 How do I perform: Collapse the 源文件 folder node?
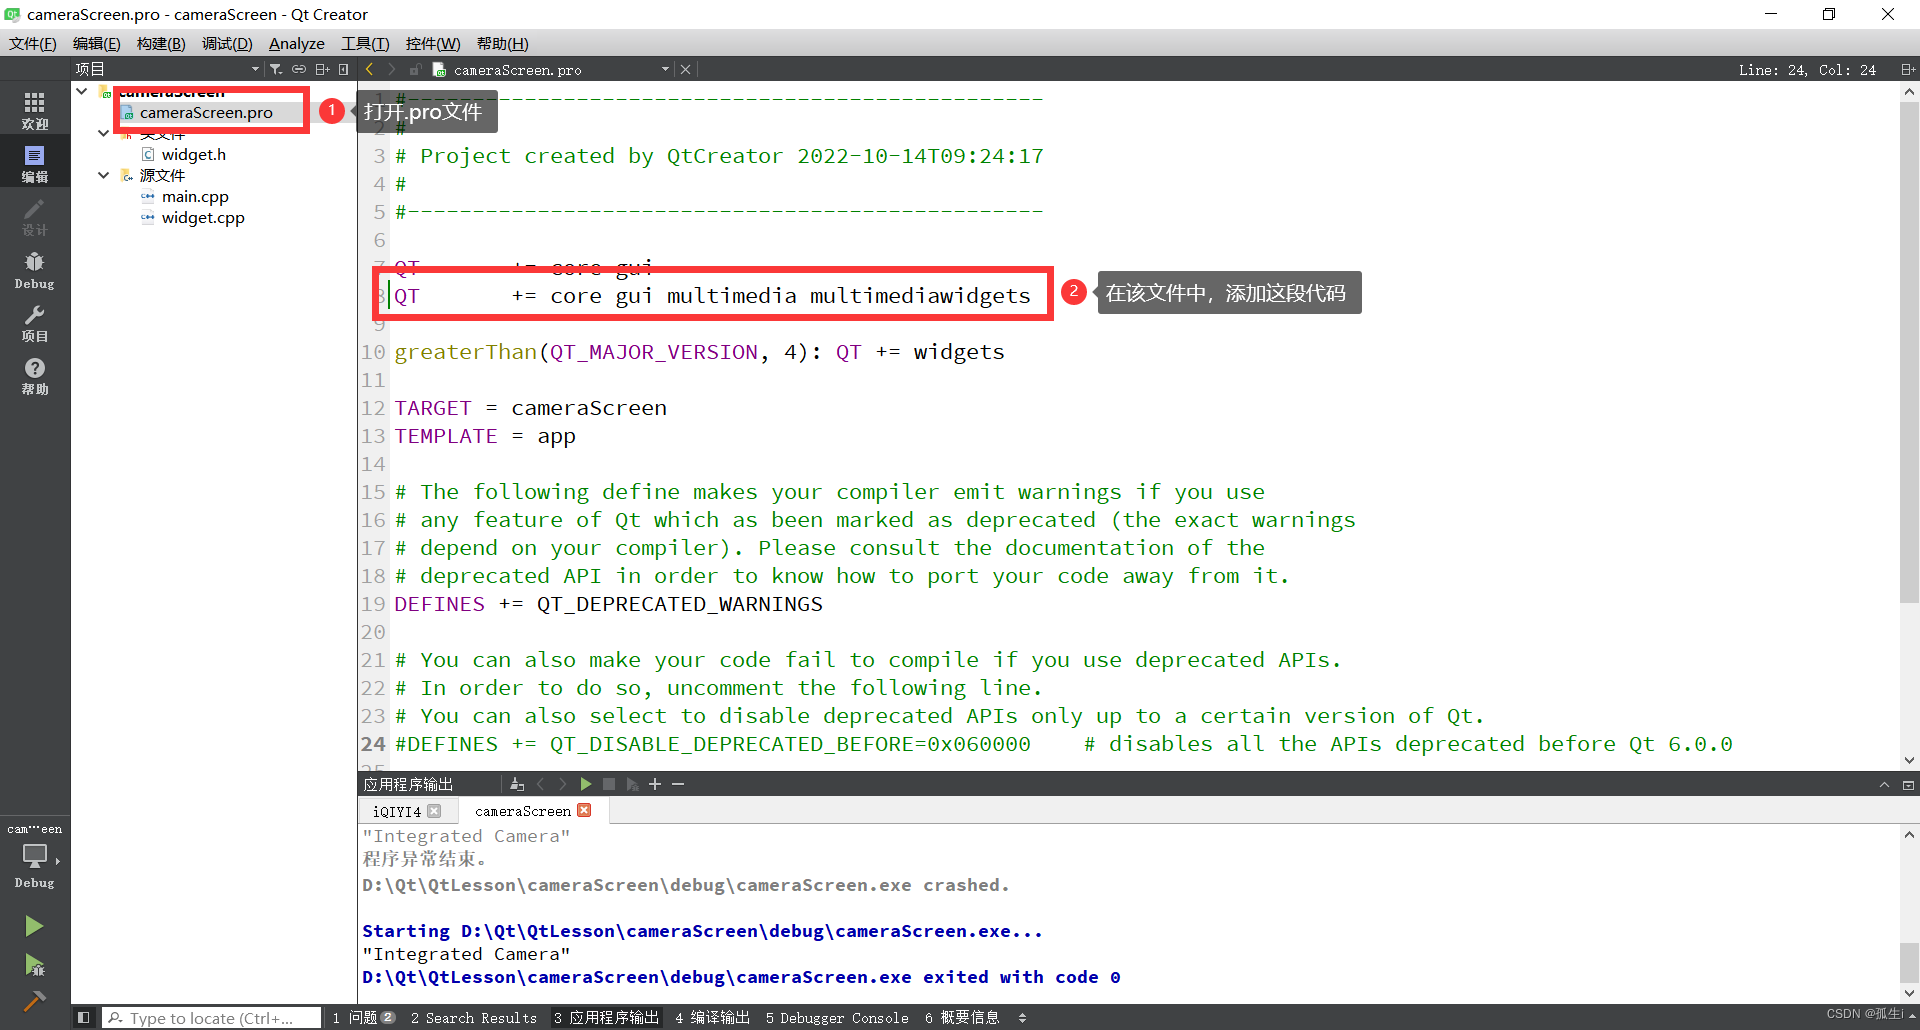click(103, 175)
